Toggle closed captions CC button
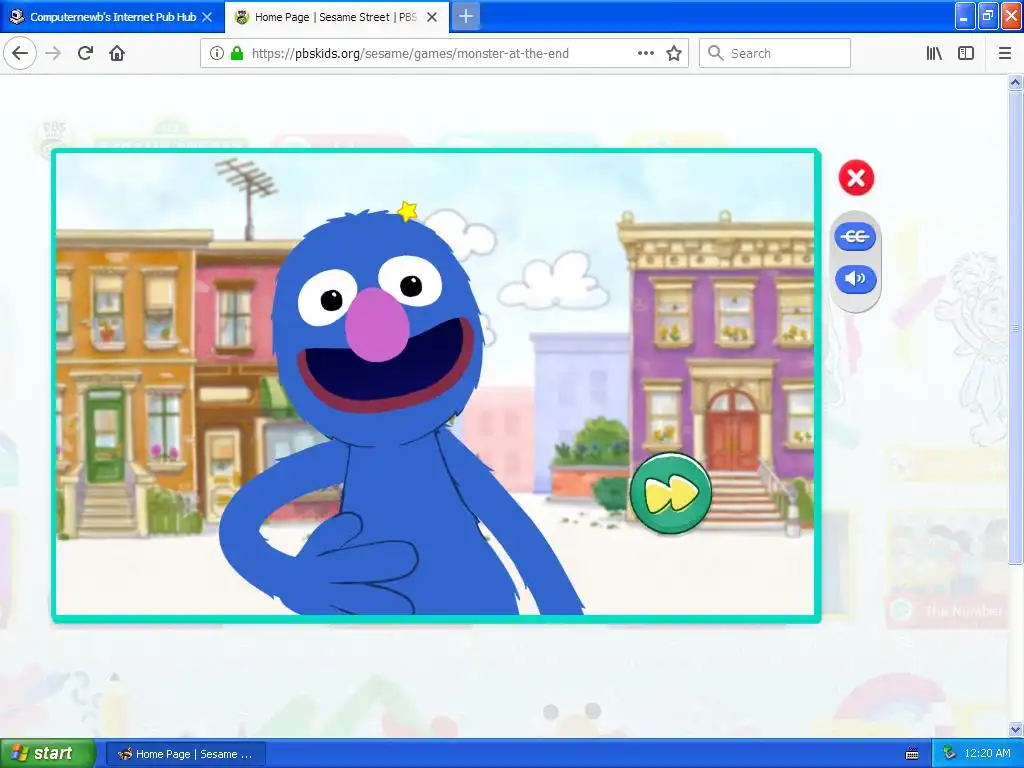 [855, 236]
